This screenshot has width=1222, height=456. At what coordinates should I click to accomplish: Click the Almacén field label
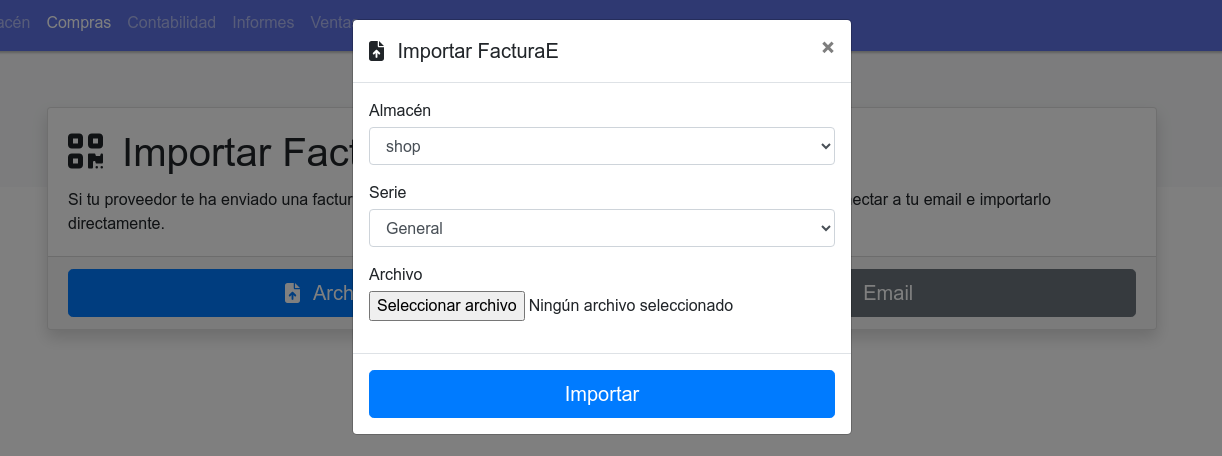400,110
